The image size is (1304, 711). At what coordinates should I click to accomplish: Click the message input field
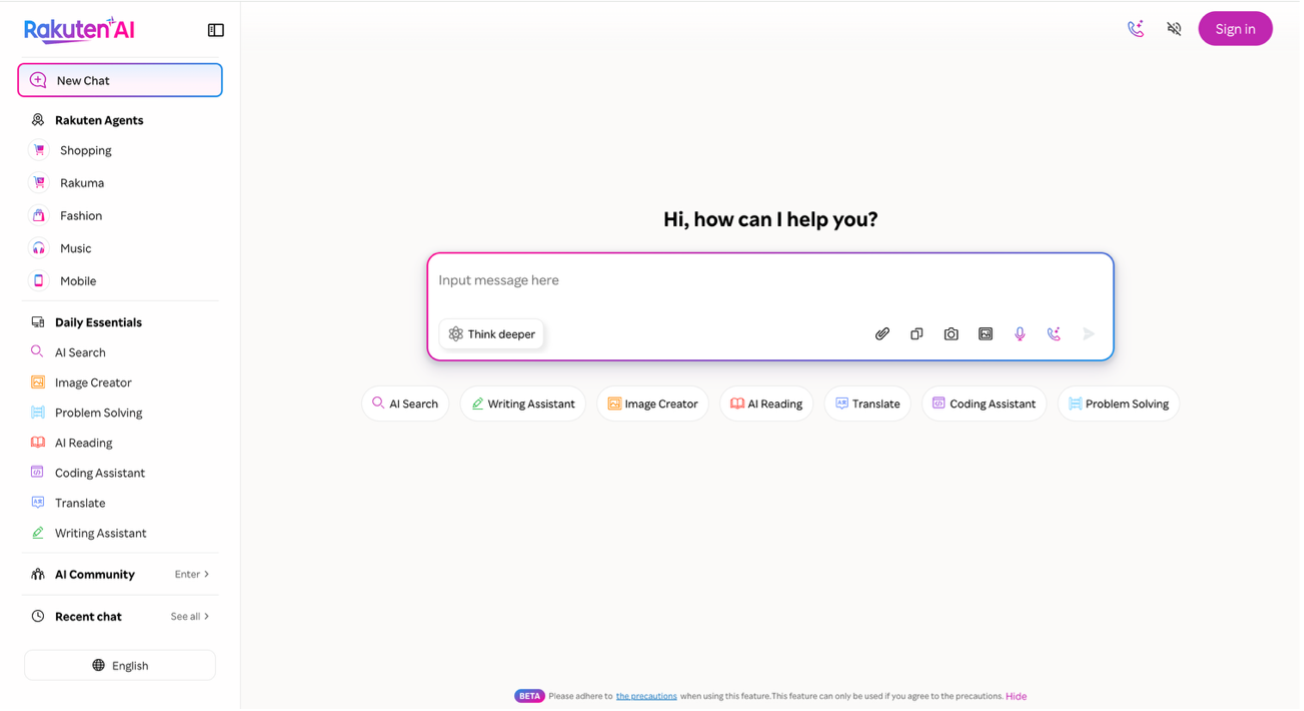(770, 281)
